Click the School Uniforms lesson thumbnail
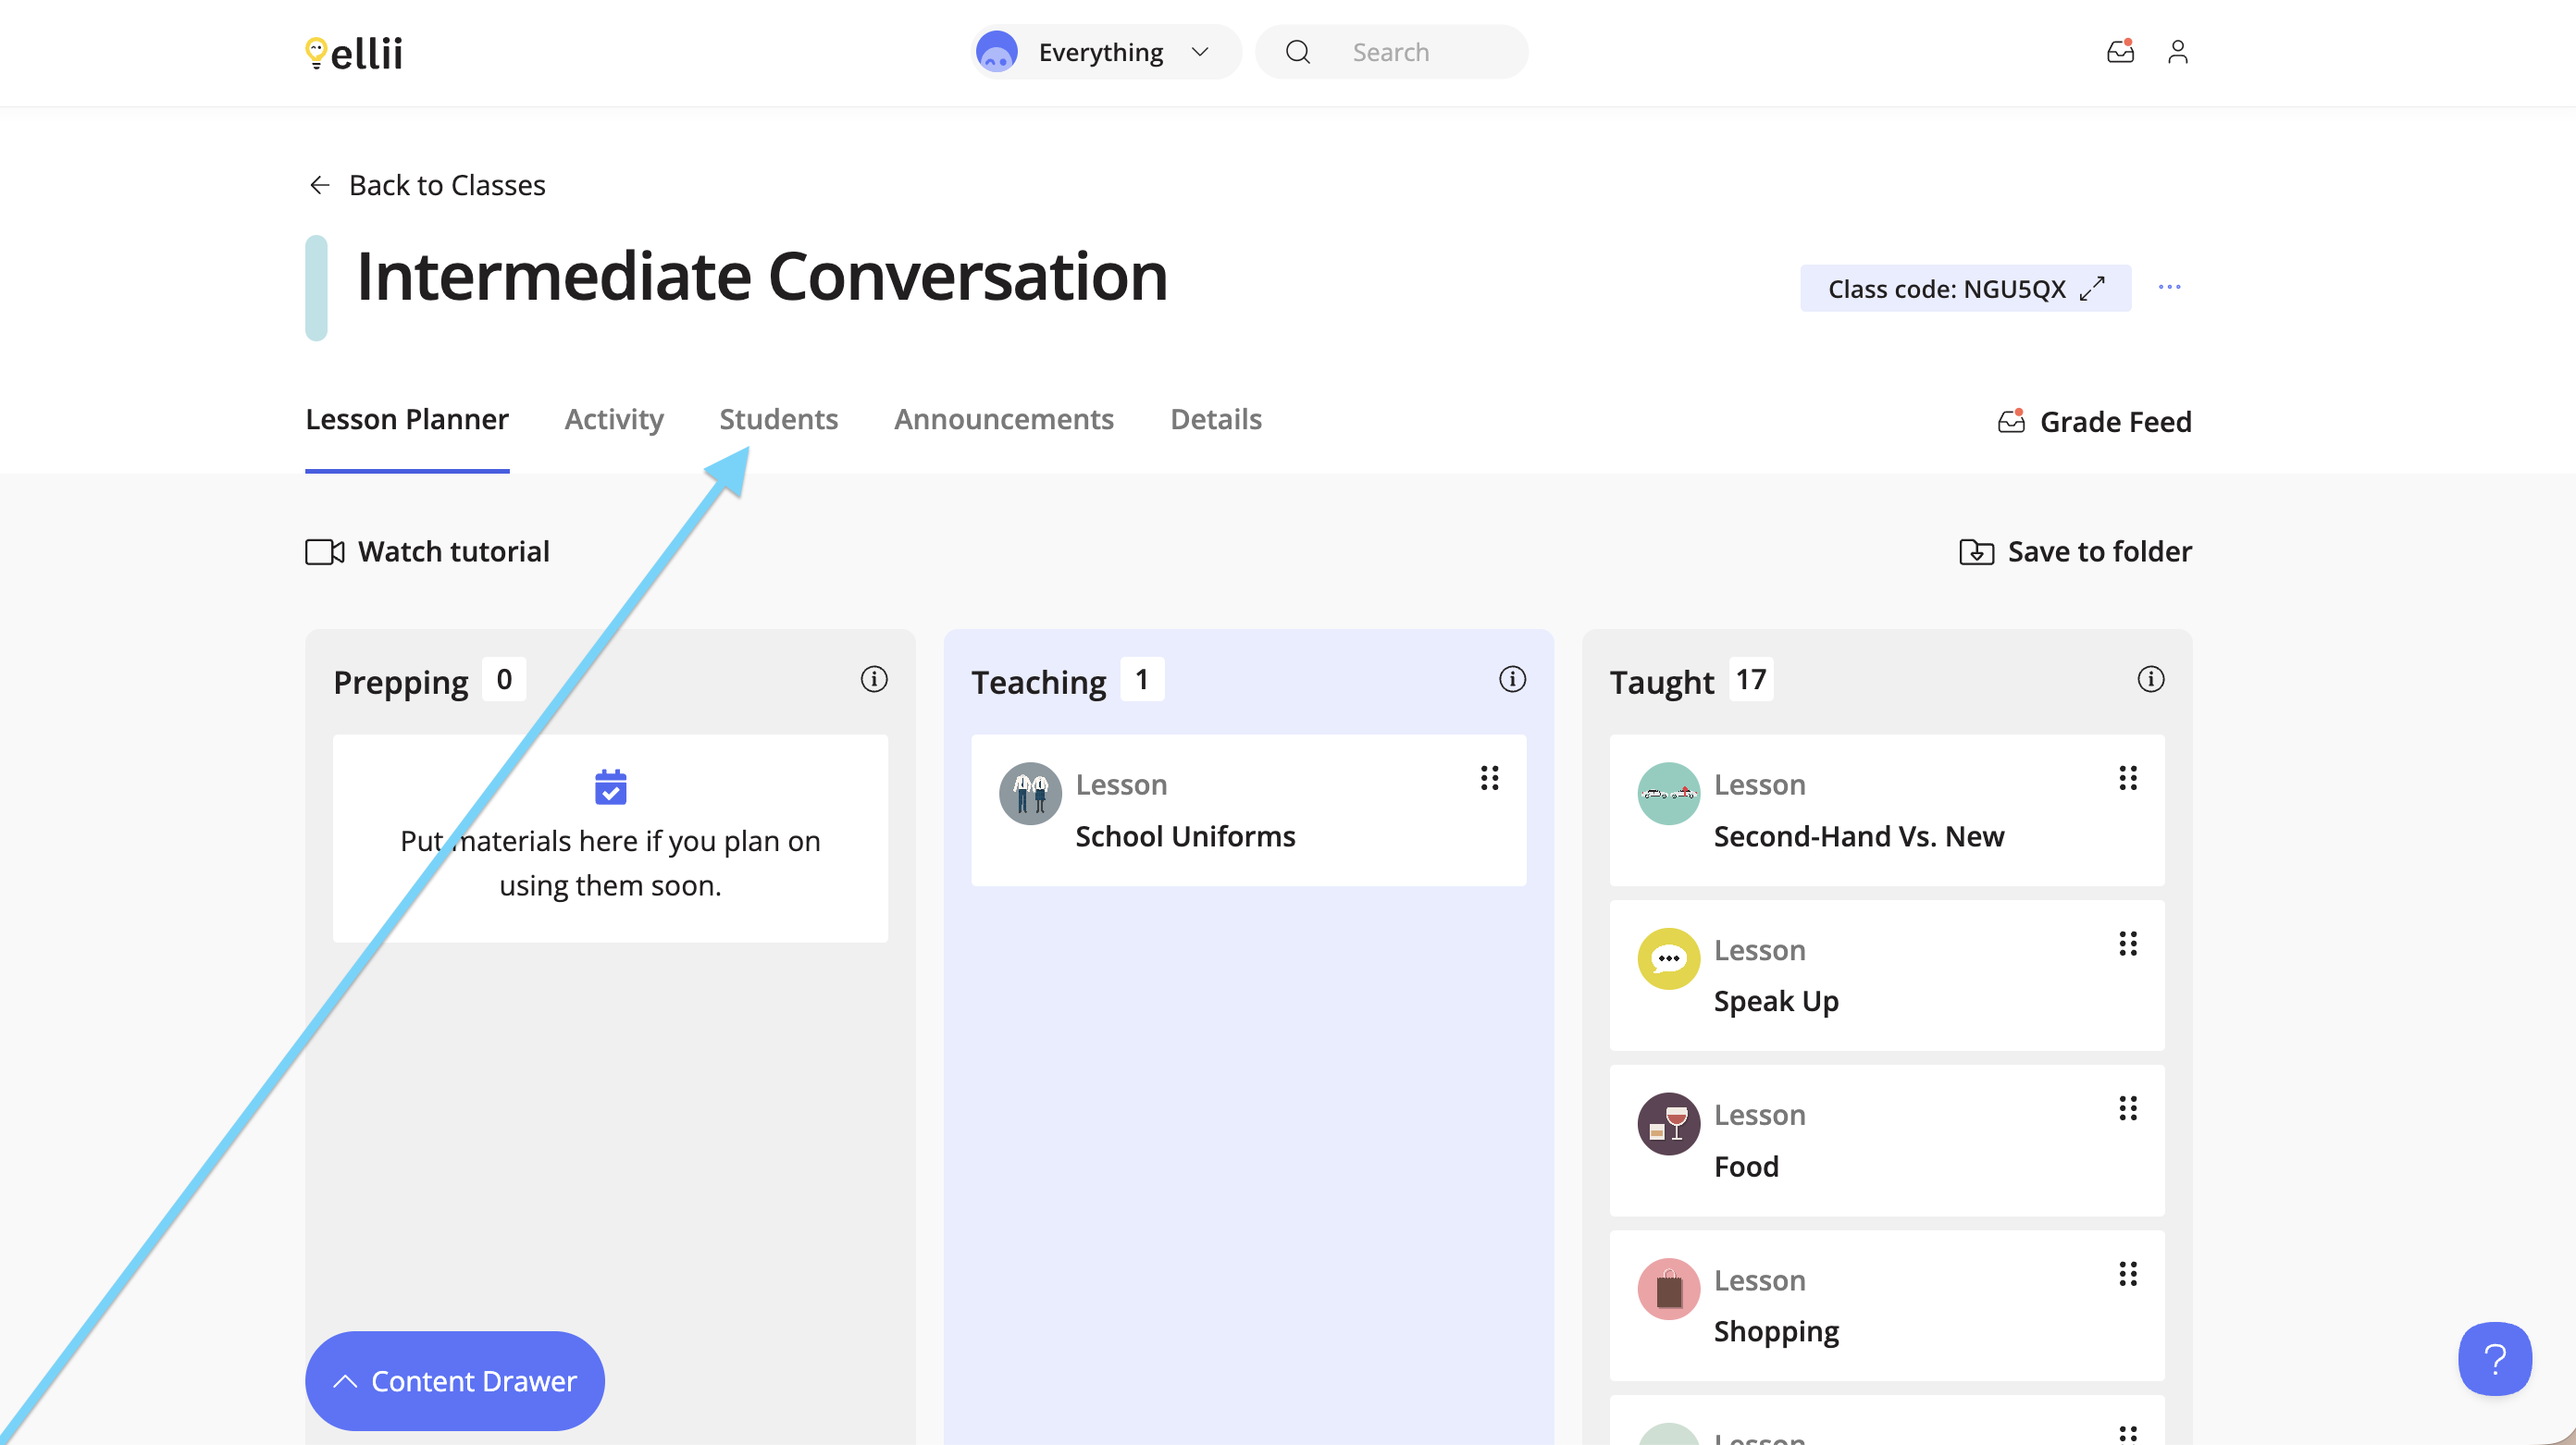Screen dimensions: 2576x1445 click(x=1030, y=794)
